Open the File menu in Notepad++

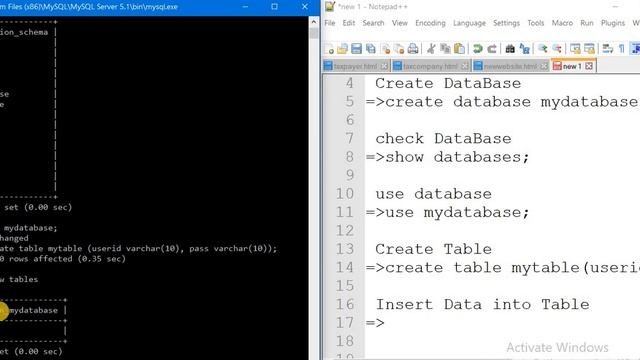[x=330, y=23]
